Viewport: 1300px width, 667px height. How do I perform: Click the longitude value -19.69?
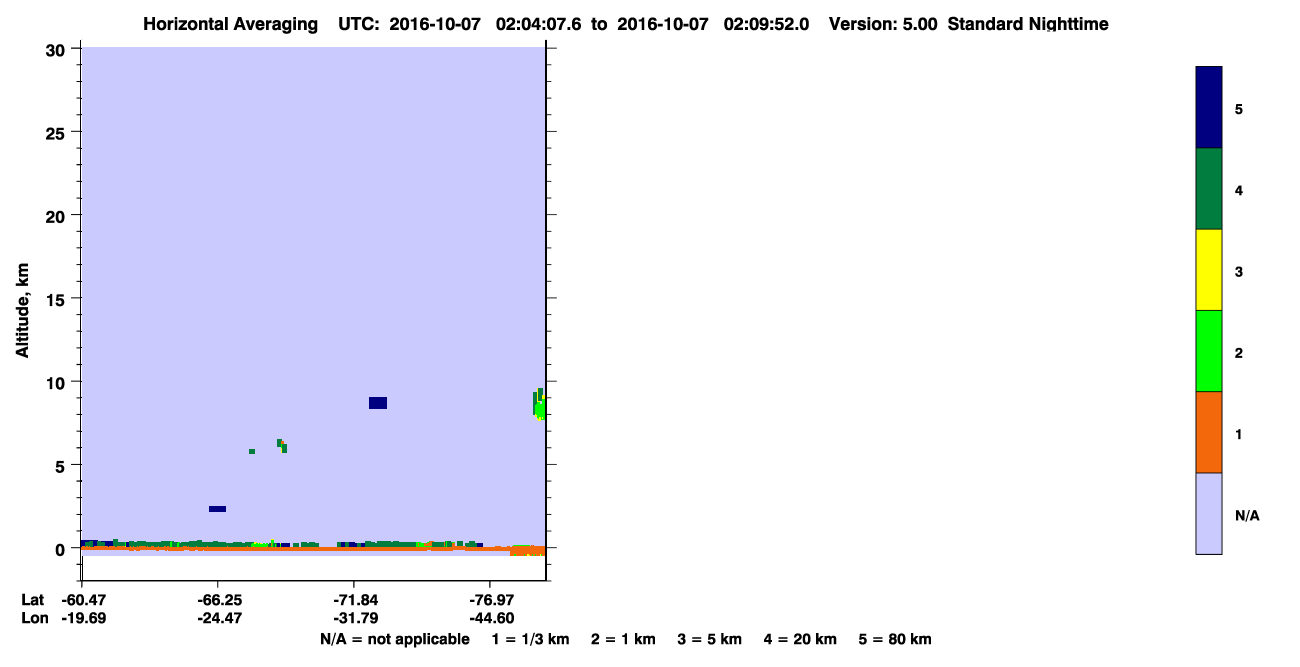[83, 618]
